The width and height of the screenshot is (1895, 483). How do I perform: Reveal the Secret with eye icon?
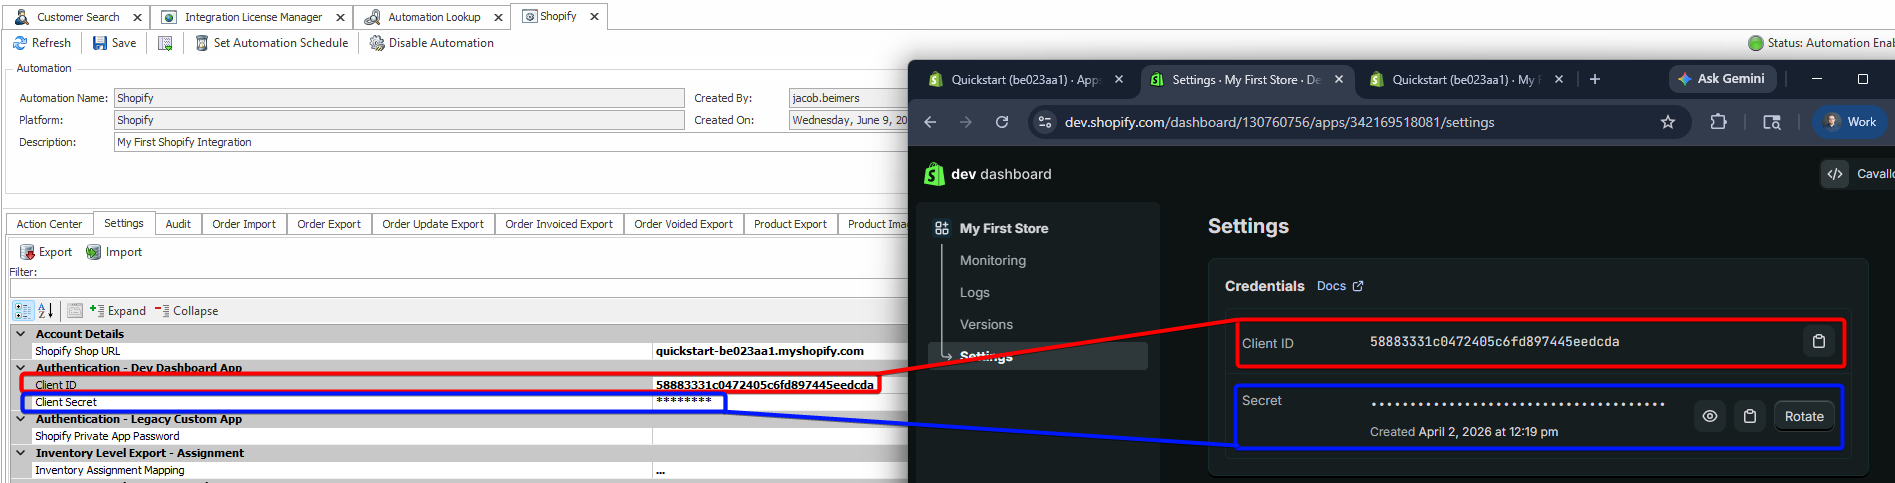click(1710, 416)
